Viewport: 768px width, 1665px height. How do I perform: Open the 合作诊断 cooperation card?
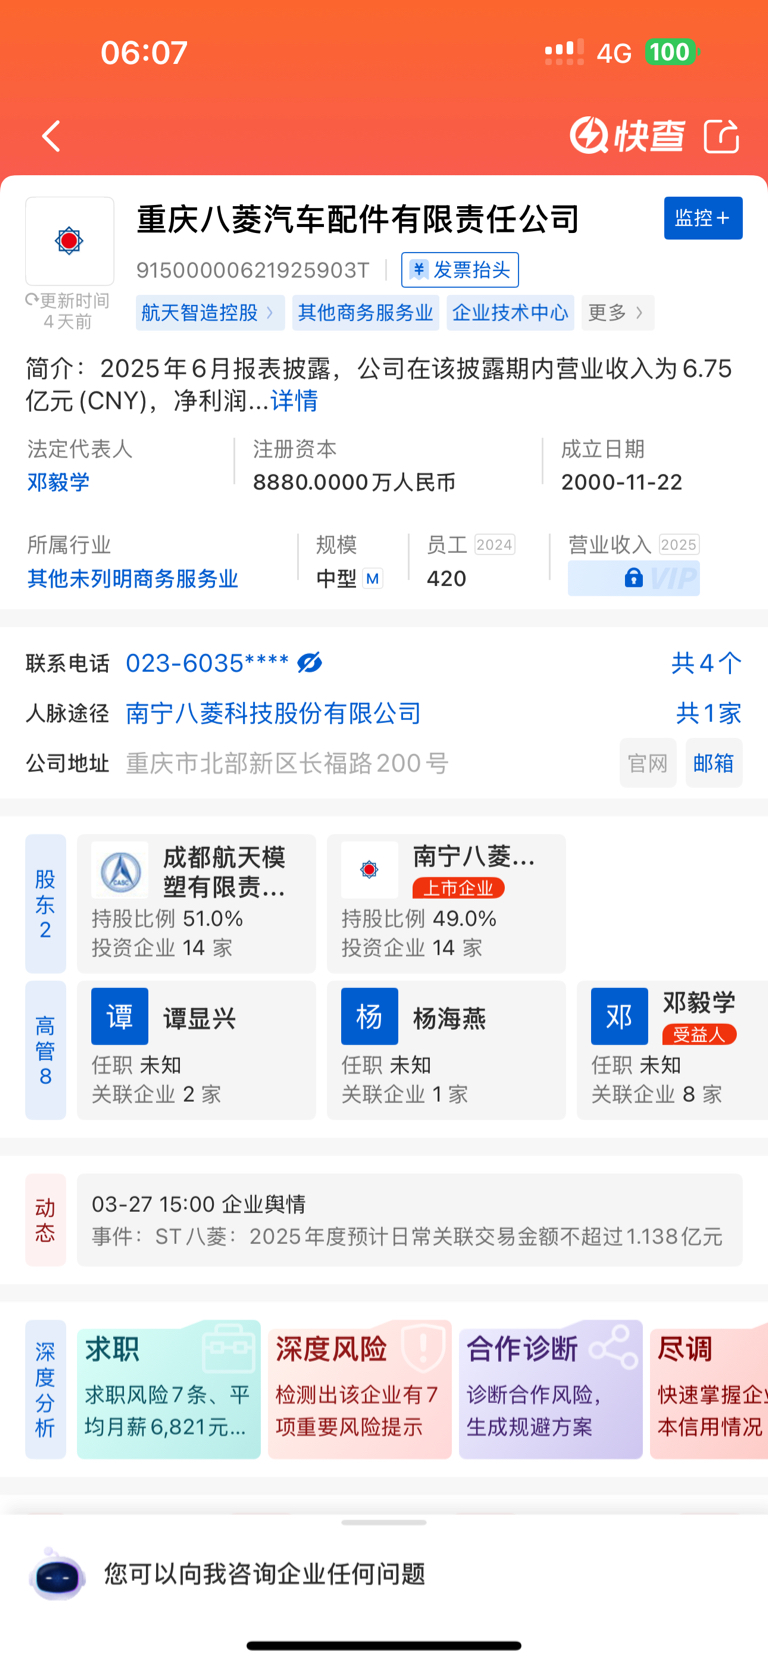pyautogui.click(x=551, y=1389)
